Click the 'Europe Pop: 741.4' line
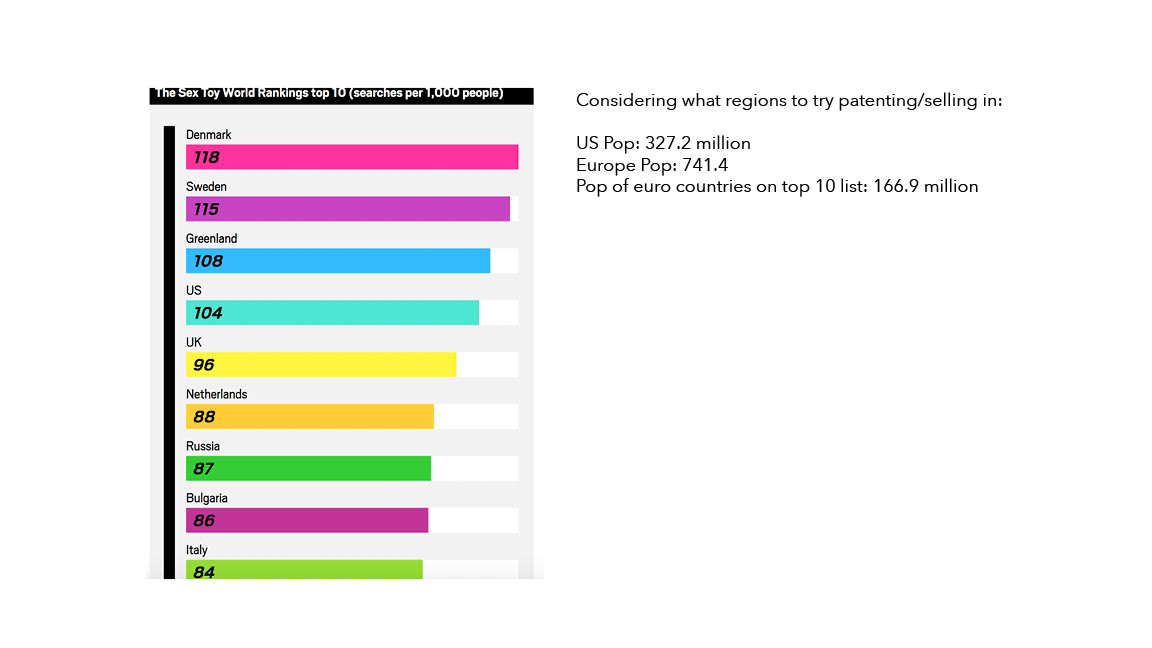This screenshot has height=648, width=1152. 652,165
